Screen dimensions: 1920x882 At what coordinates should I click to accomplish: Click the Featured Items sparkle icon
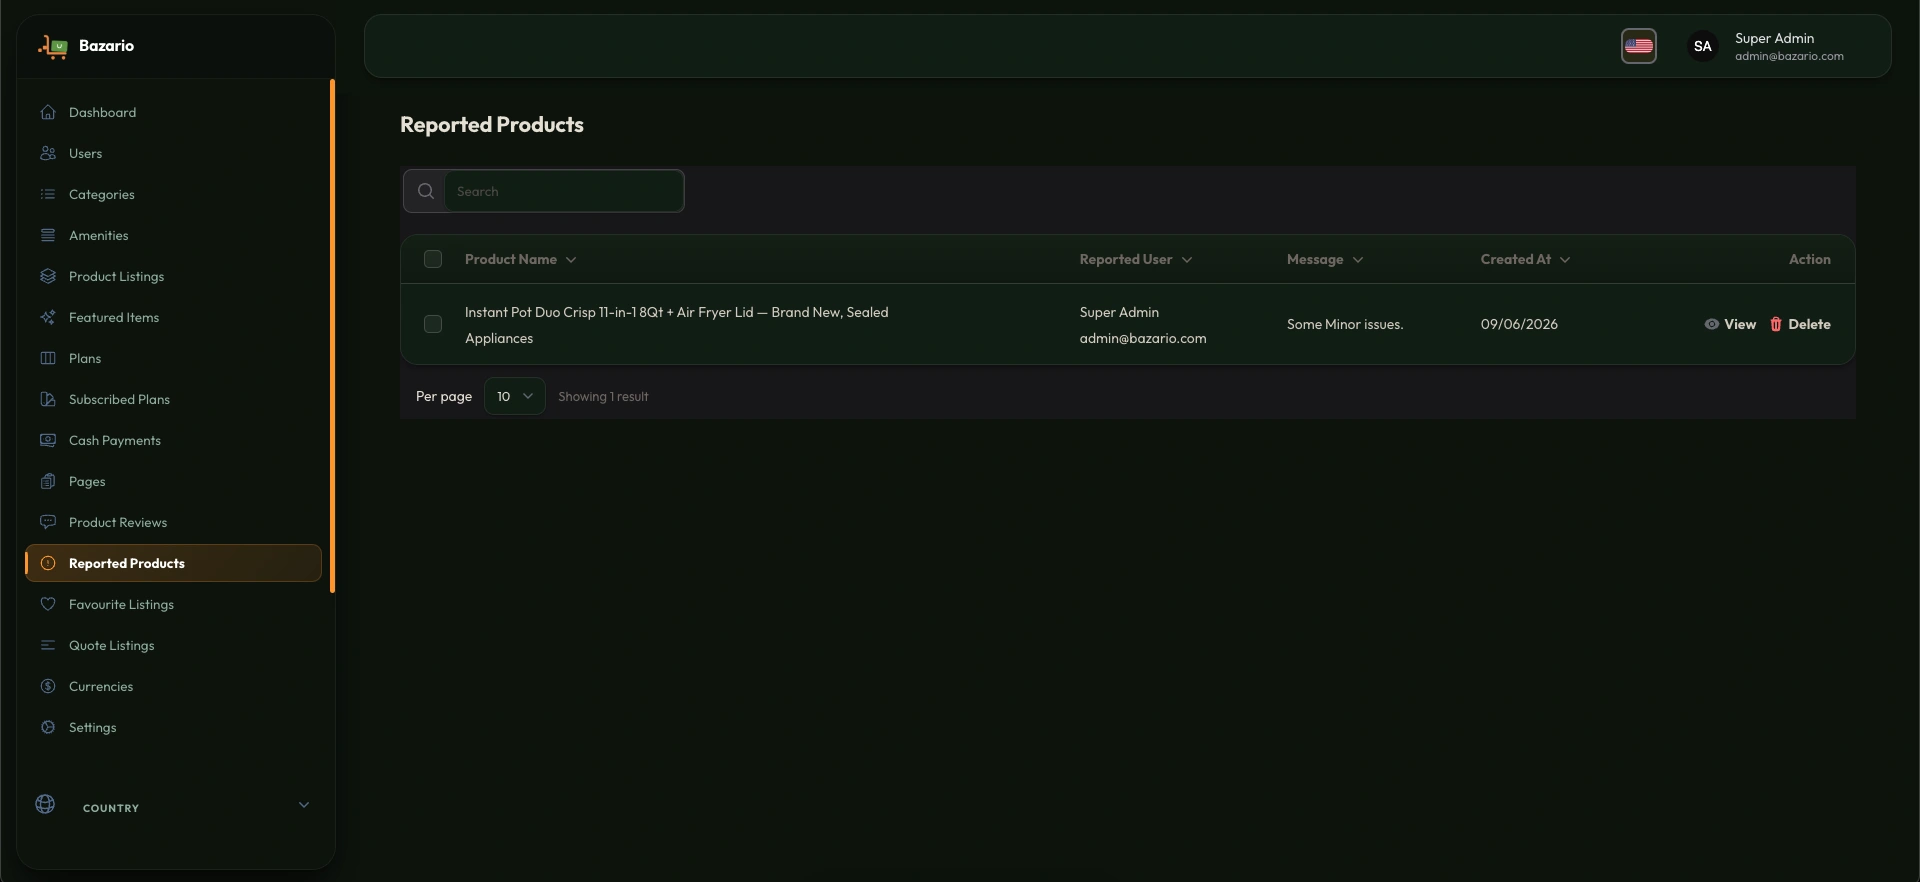[48, 317]
